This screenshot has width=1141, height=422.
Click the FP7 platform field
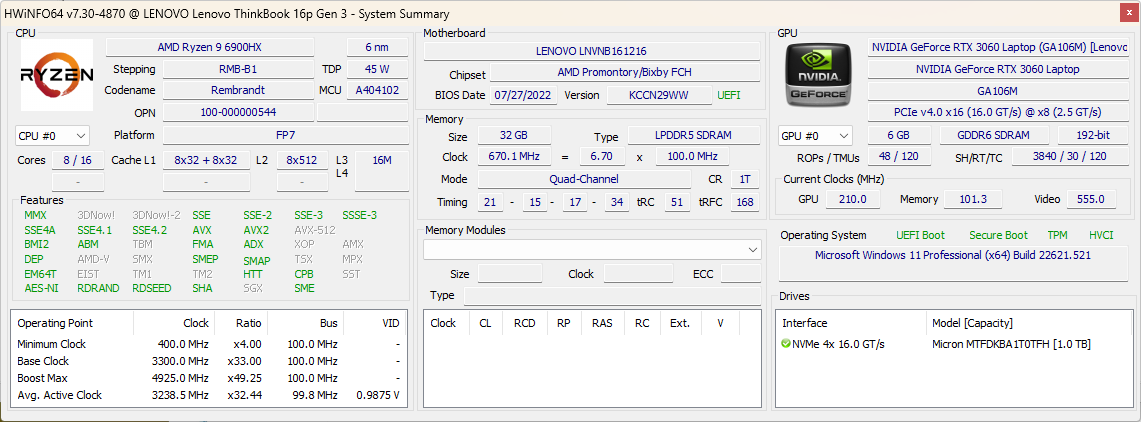285,135
